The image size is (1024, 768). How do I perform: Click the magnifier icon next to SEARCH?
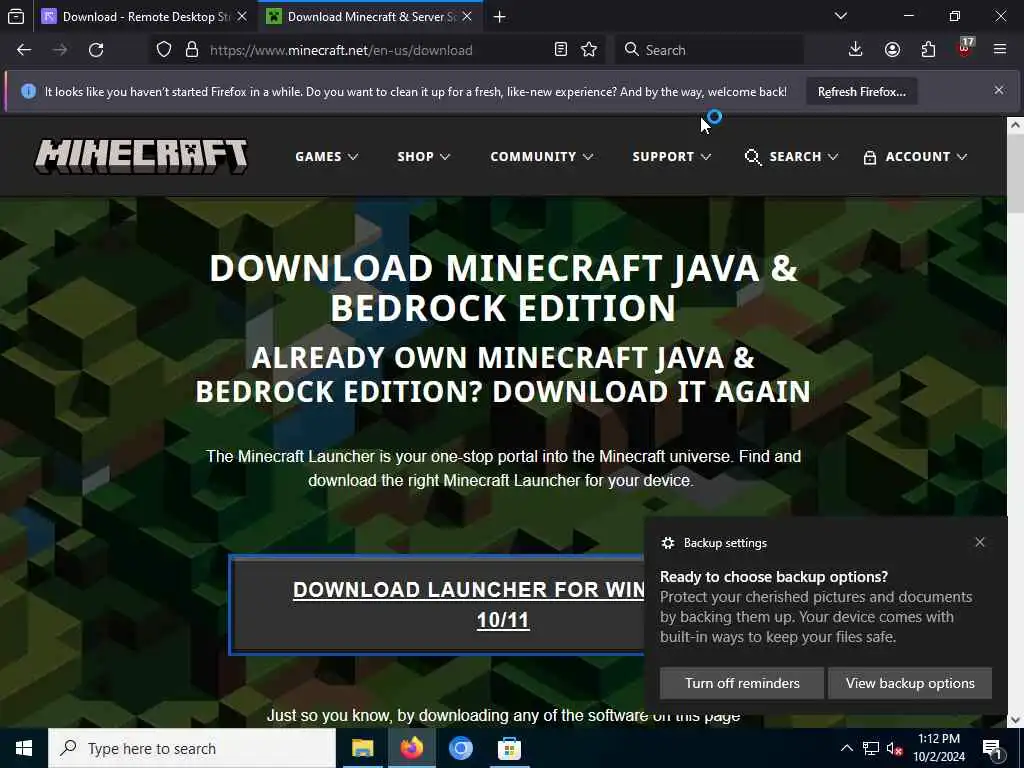click(x=753, y=157)
